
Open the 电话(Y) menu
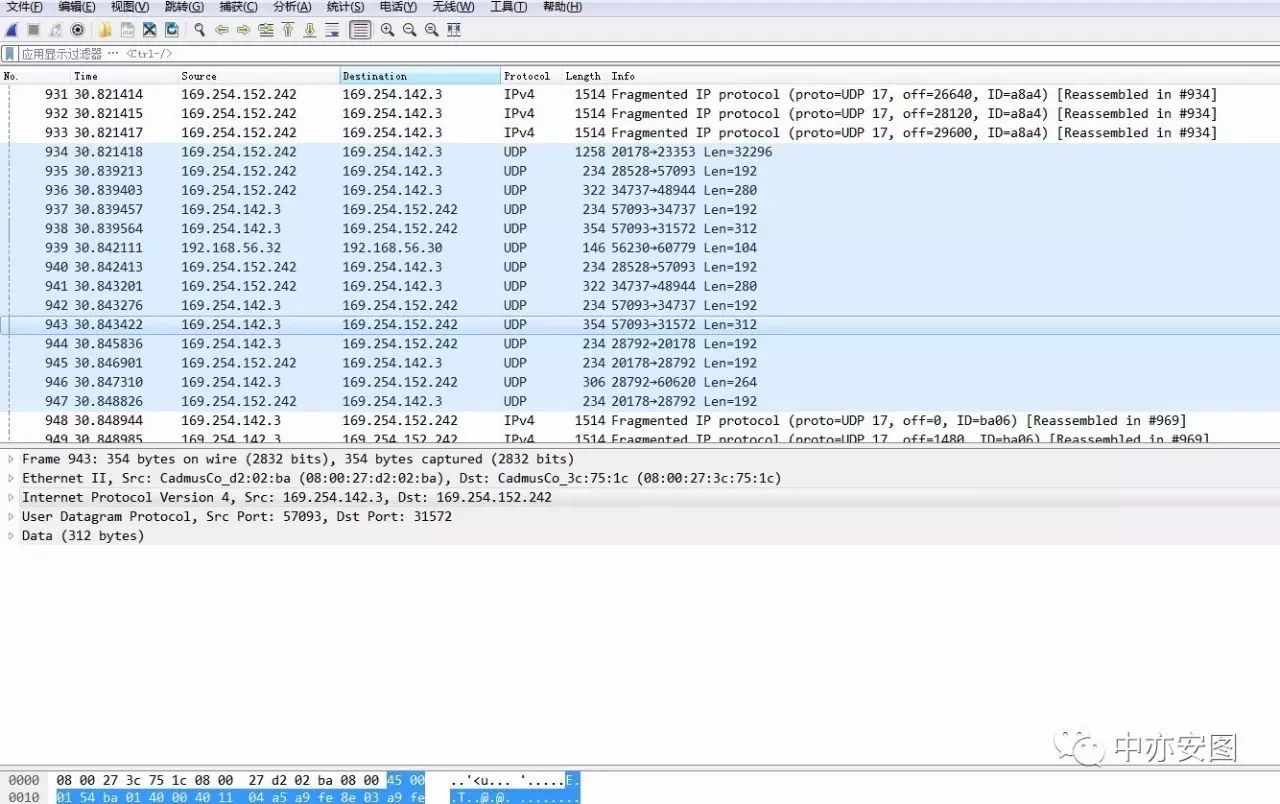398,7
